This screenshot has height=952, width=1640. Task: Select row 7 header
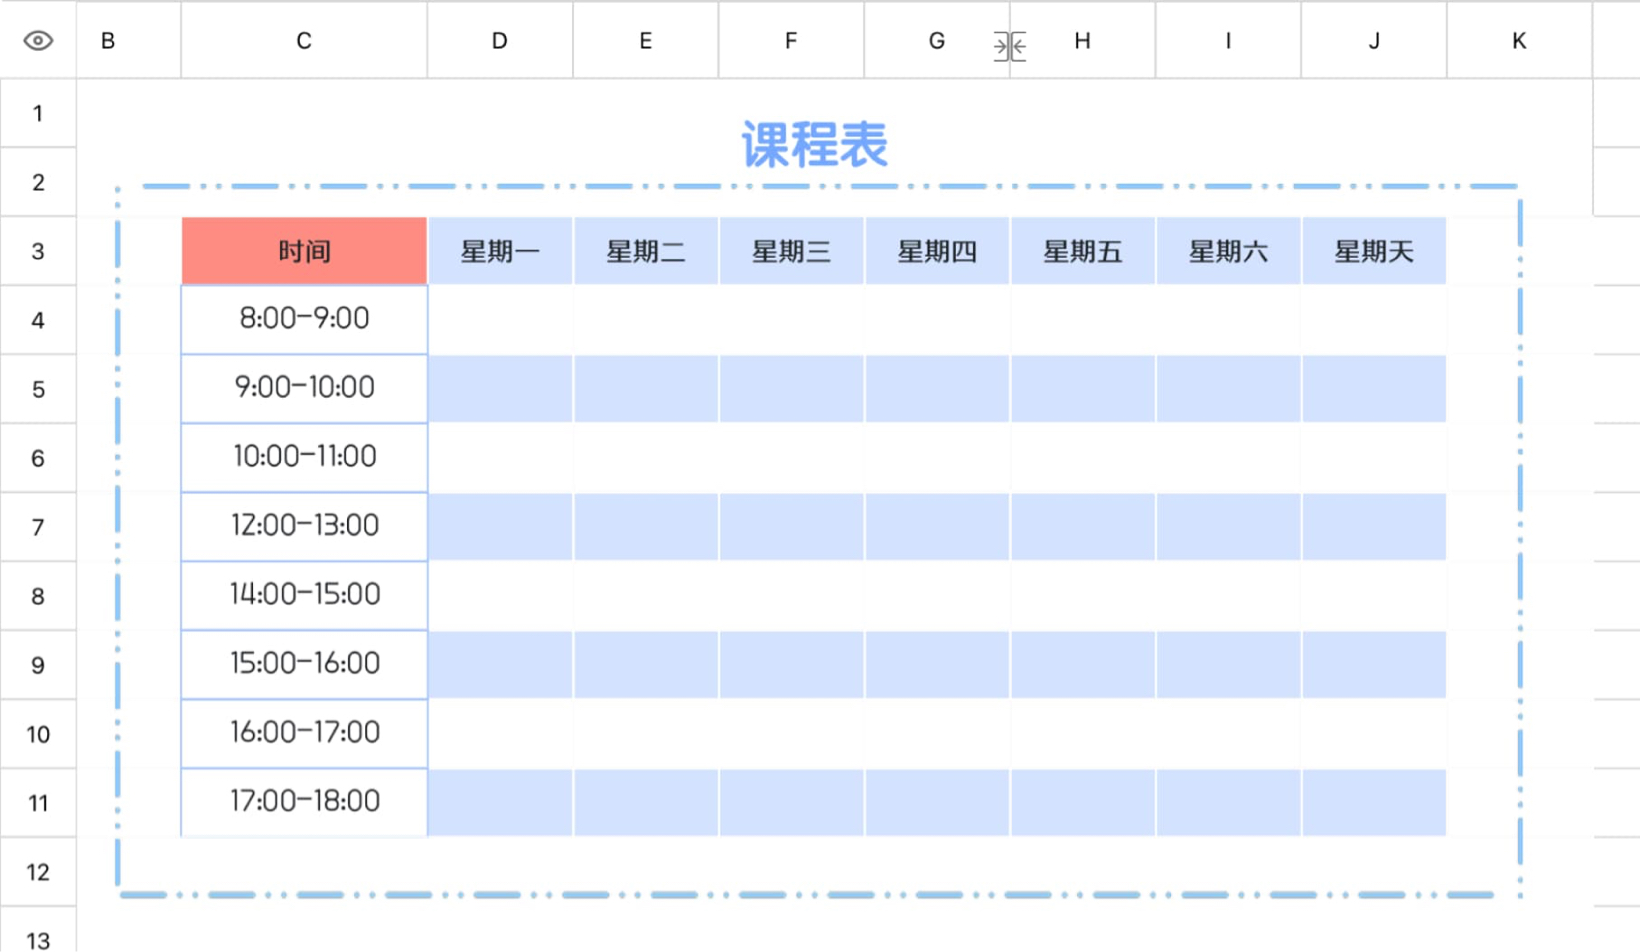click(x=38, y=527)
